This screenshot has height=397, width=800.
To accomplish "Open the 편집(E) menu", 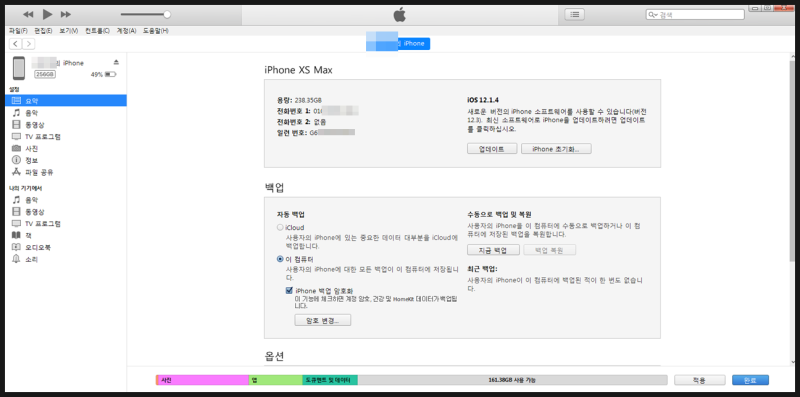I will pyautogui.click(x=43, y=31).
